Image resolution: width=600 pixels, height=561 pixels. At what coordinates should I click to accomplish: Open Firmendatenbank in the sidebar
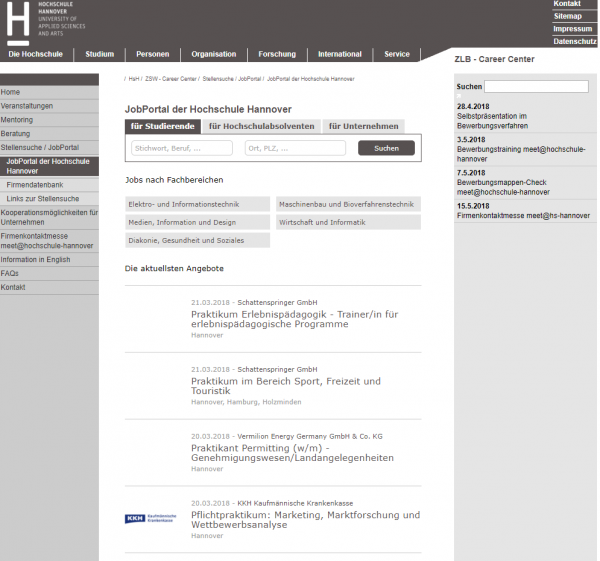tap(49, 185)
